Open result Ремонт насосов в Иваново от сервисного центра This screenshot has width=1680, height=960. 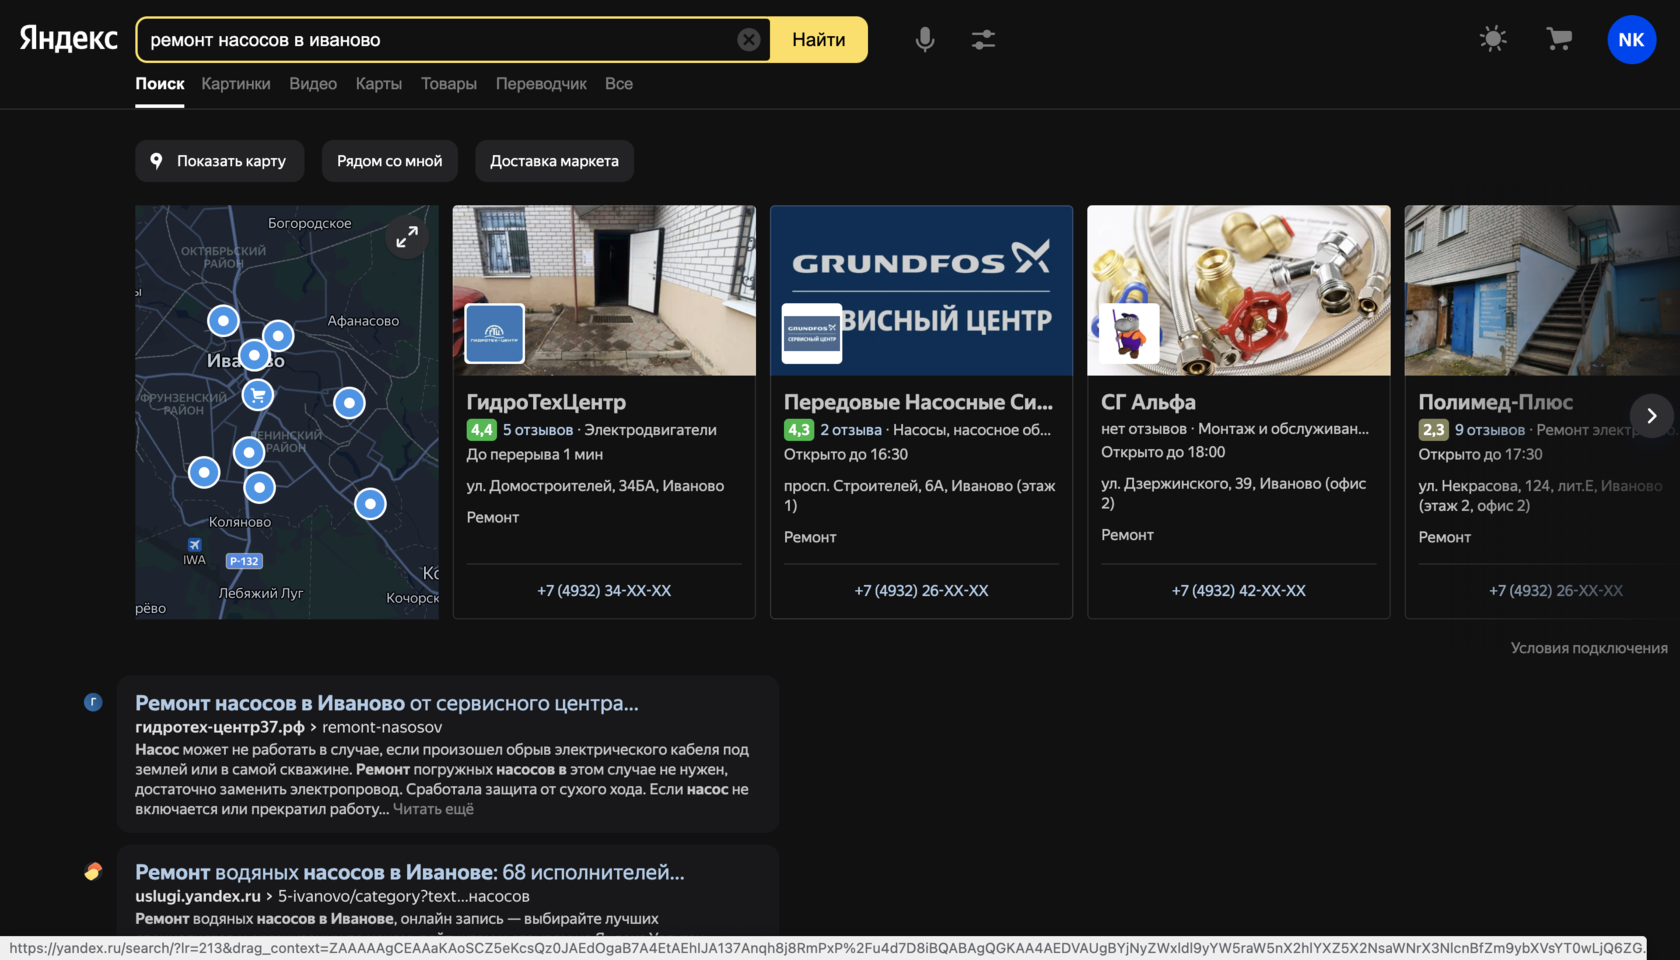pyautogui.click(x=386, y=703)
